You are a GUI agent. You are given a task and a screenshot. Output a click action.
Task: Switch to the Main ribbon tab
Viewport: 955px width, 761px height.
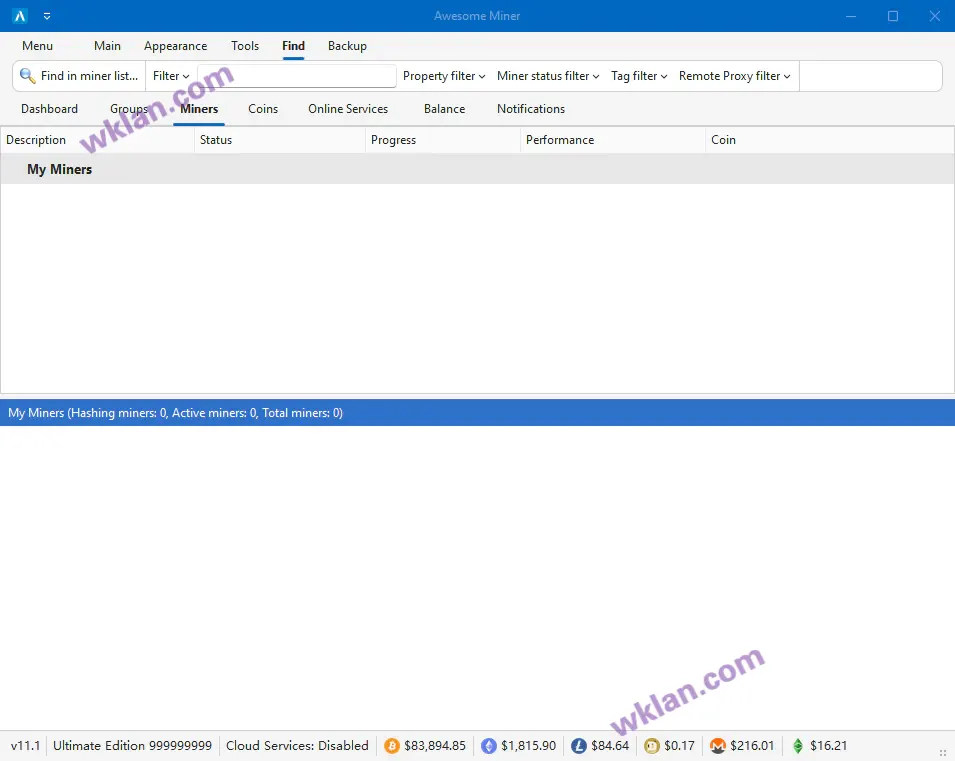(x=107, y=46)
